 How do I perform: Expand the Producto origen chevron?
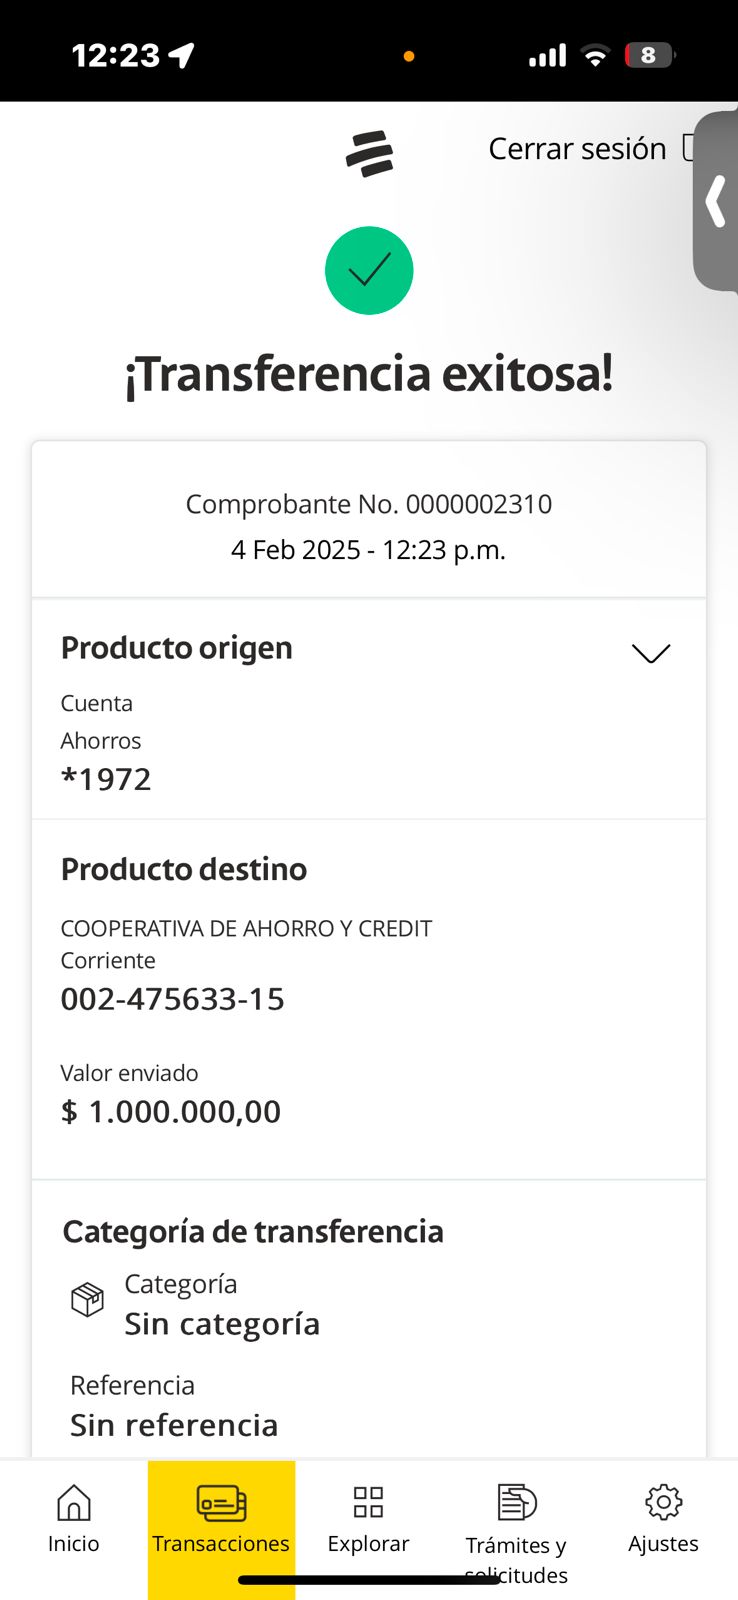[651, 653]
